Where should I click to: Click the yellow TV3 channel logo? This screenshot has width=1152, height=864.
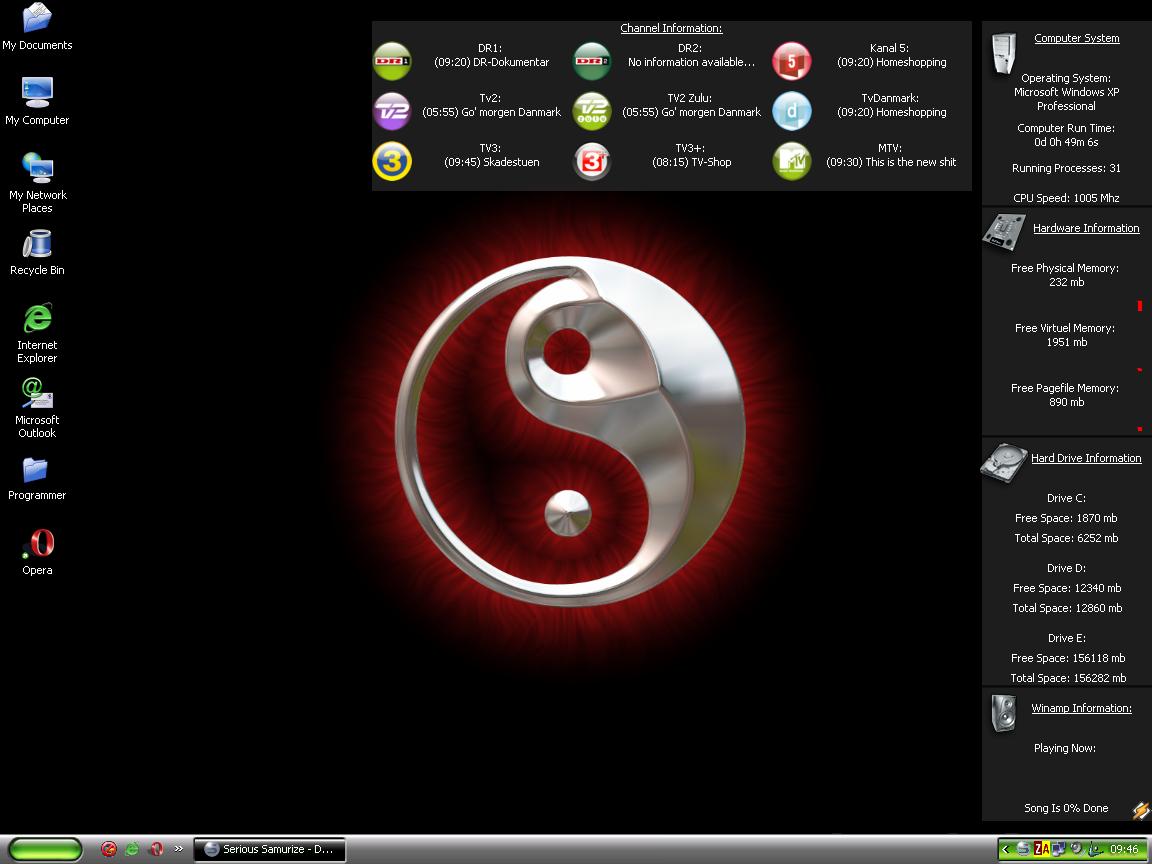tap(392, 161)
